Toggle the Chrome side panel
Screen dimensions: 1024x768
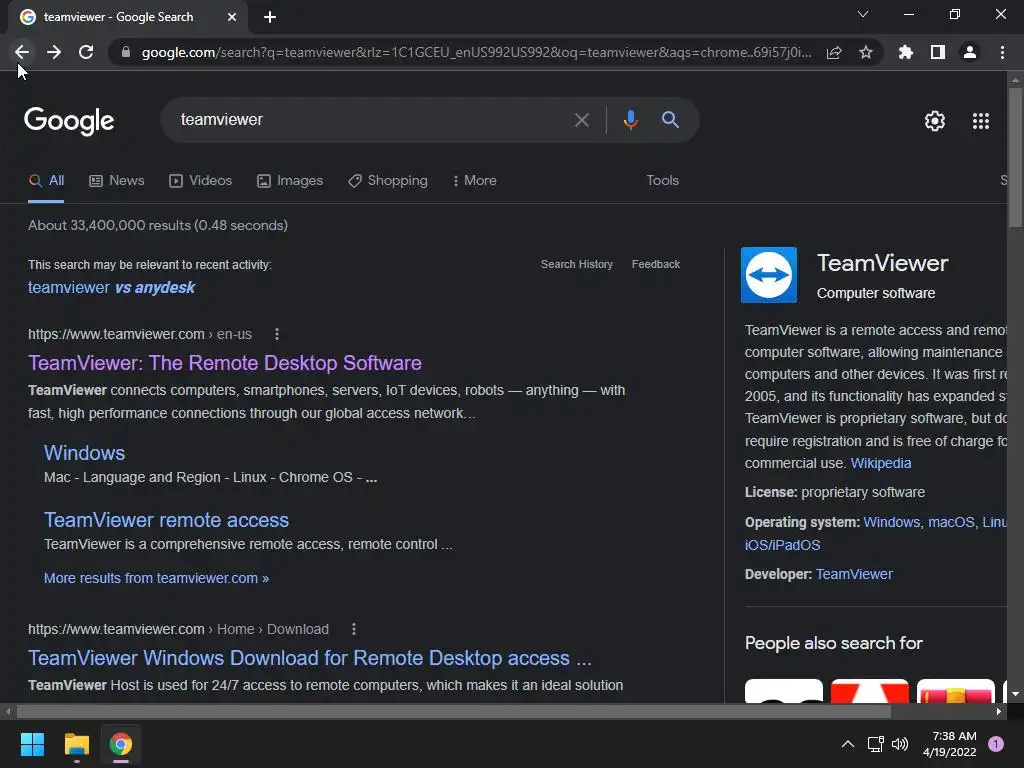tap(938, 52)
